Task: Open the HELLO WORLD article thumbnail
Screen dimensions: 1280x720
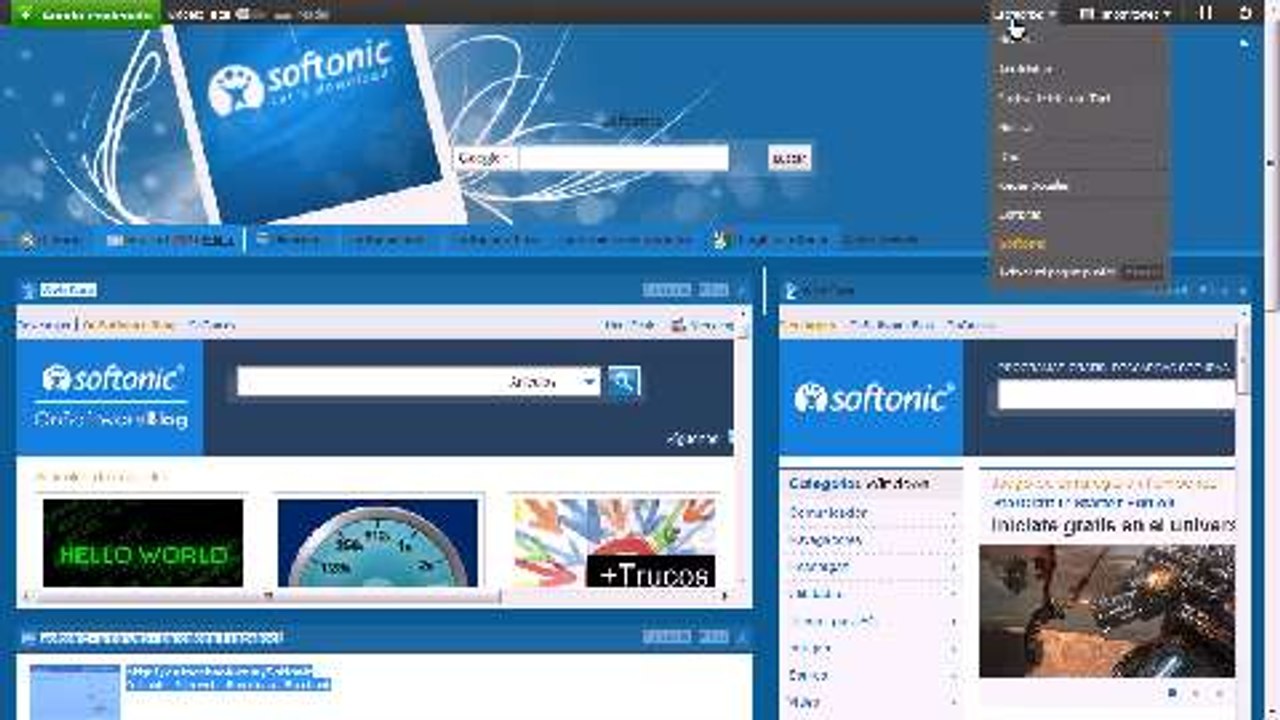Action: (143, 542)
